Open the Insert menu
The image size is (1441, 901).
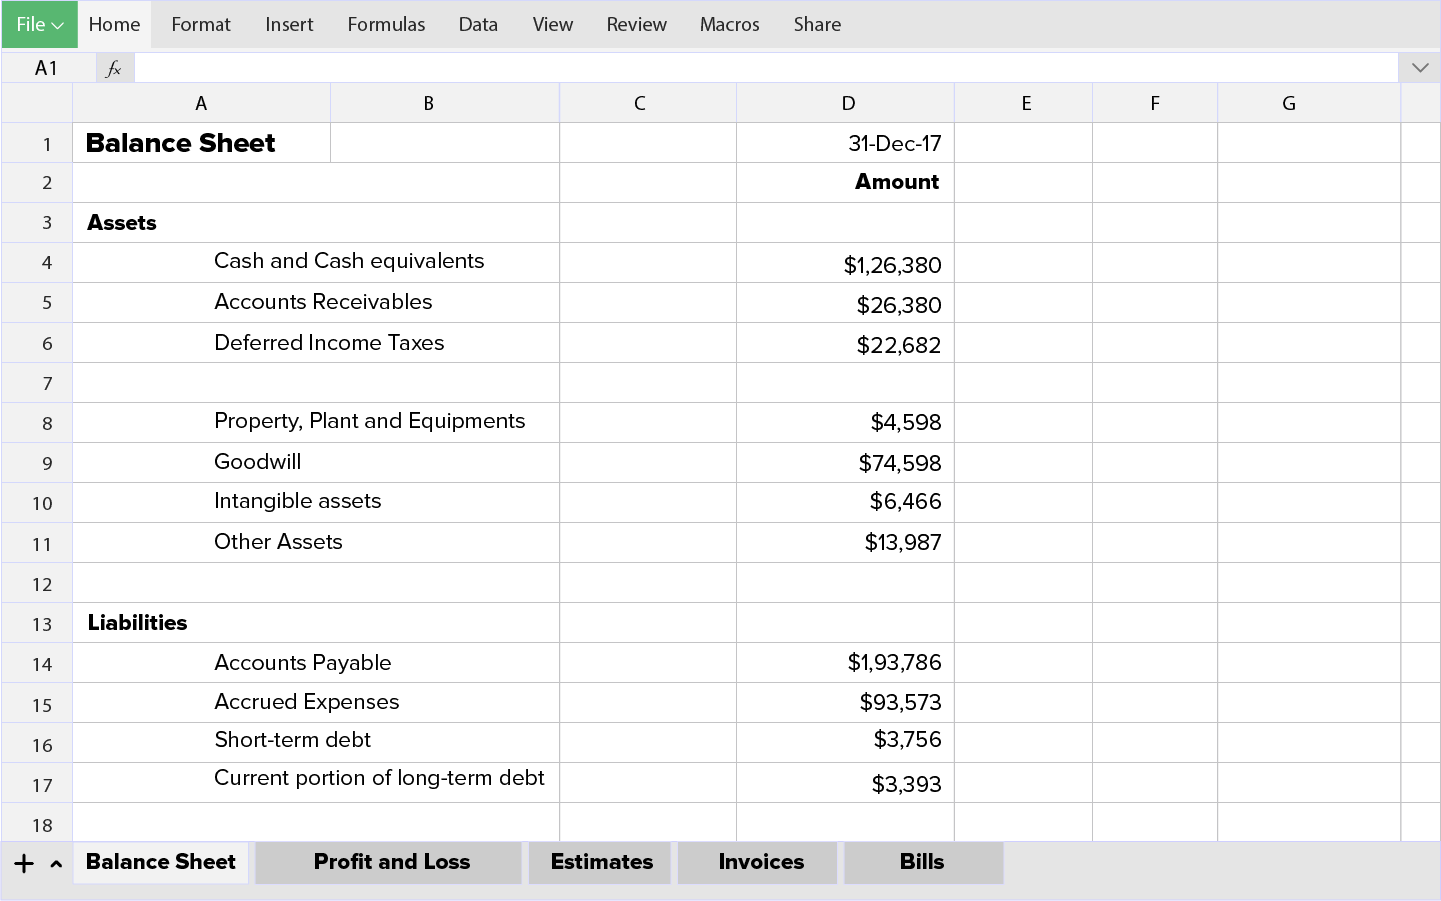289,24
